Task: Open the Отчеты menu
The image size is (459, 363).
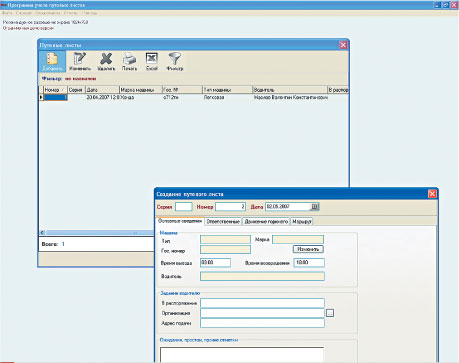Action: 71,13
